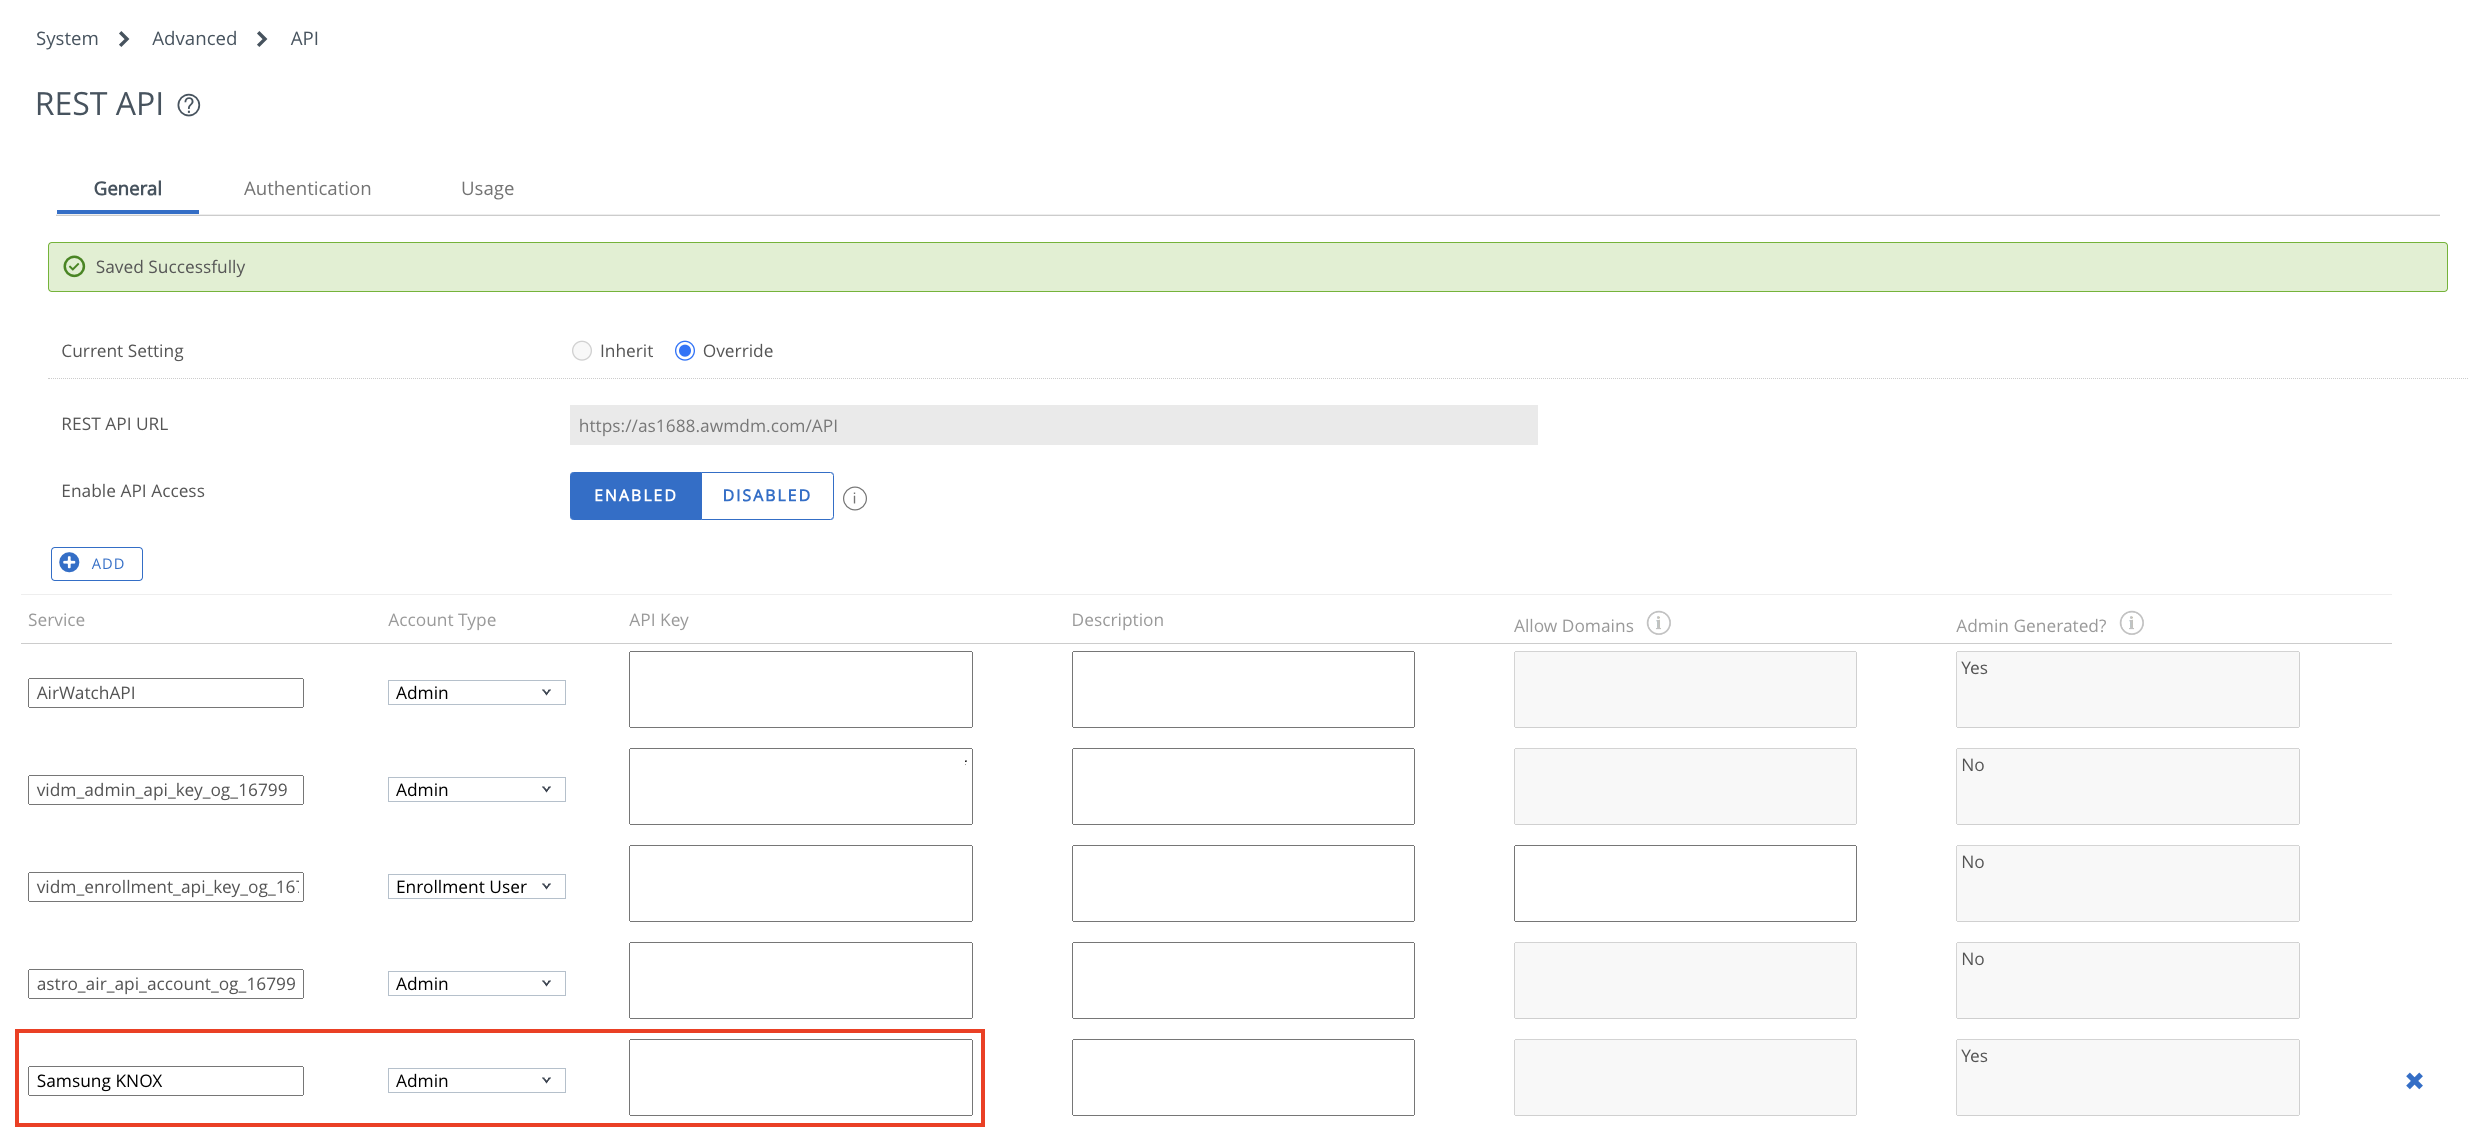Click the Admin Generated info icon
2468x1128 pixels.
2131,623
